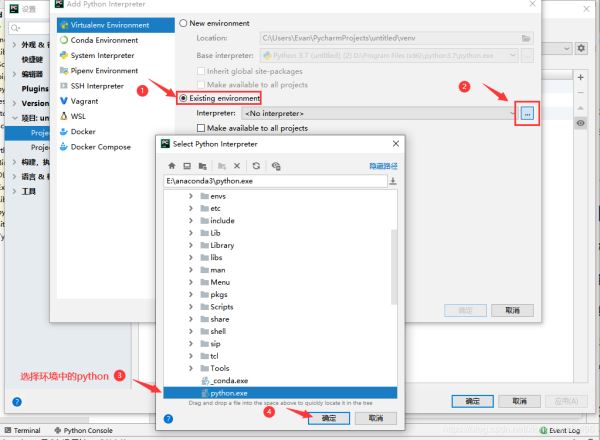Click the upgrade package arrow icon
600x440 pixels.
coord(580,108)
